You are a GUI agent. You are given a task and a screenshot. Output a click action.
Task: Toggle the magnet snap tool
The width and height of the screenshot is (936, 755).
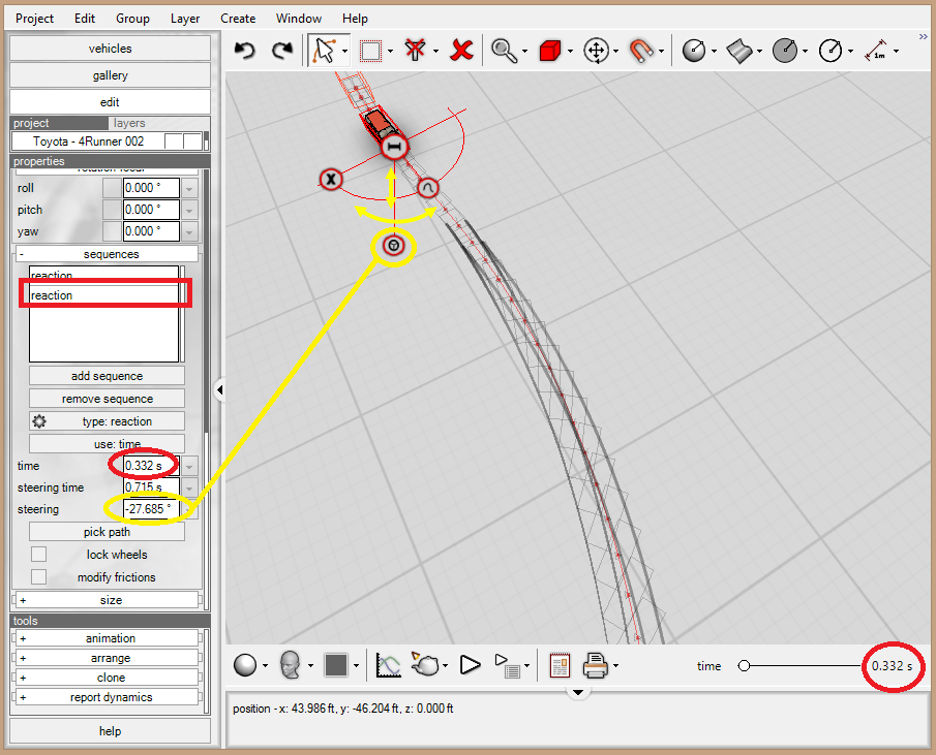tap(641, 51)
